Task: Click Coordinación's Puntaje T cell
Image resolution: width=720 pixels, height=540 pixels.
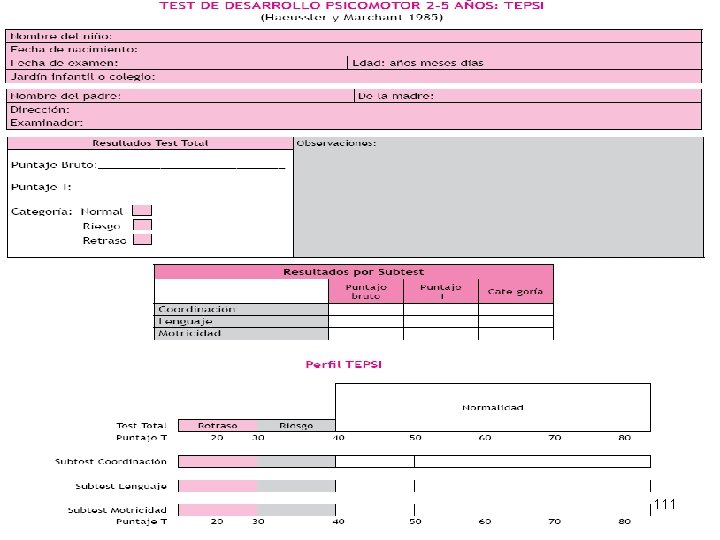Action: tap(441, 309)
